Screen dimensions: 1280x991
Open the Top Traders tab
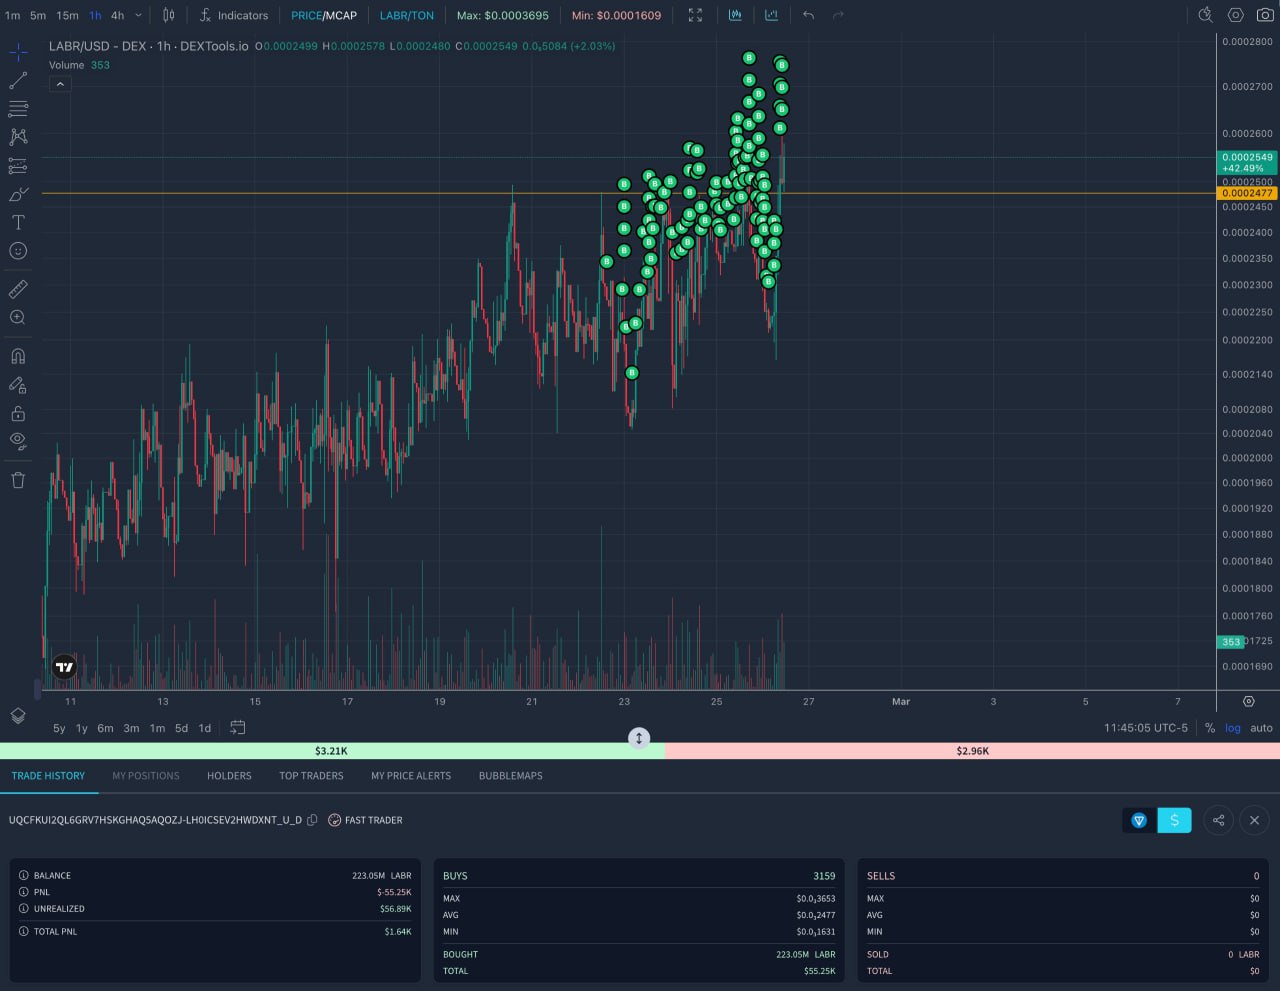point(311,776)
